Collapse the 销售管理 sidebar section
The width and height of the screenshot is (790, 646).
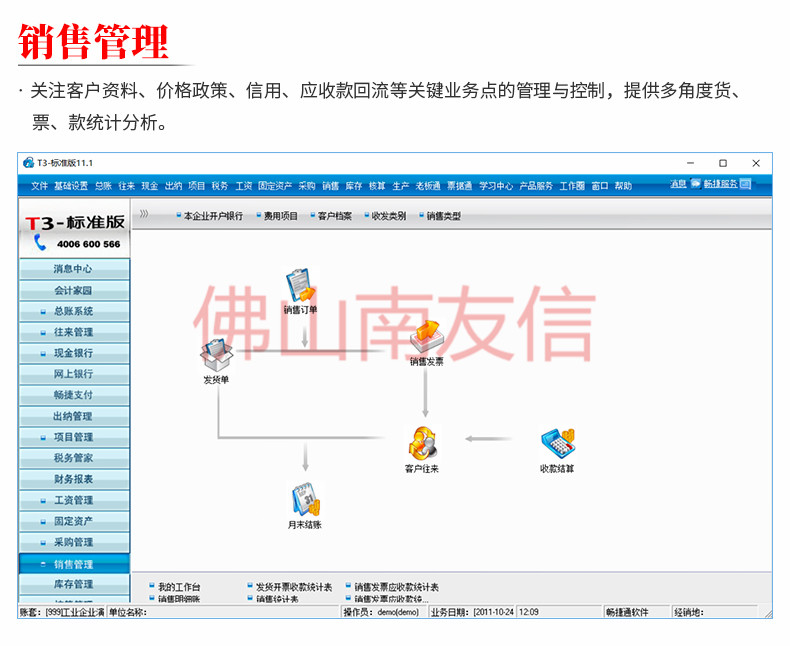(x=43, y=564)
